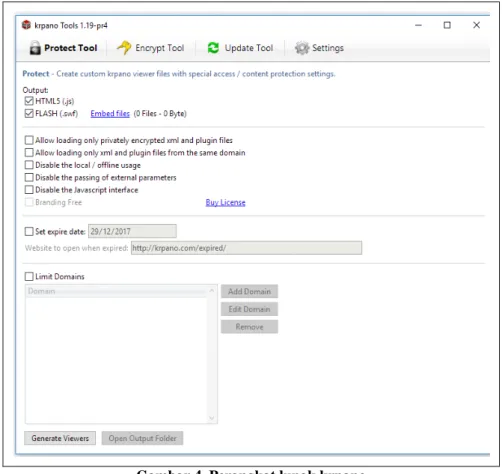The height and width of the screenshot is (474, 502).
Task: Click the 'krpano Tools 1.19-pr4' title text
Action: click(x=71, y=25)
